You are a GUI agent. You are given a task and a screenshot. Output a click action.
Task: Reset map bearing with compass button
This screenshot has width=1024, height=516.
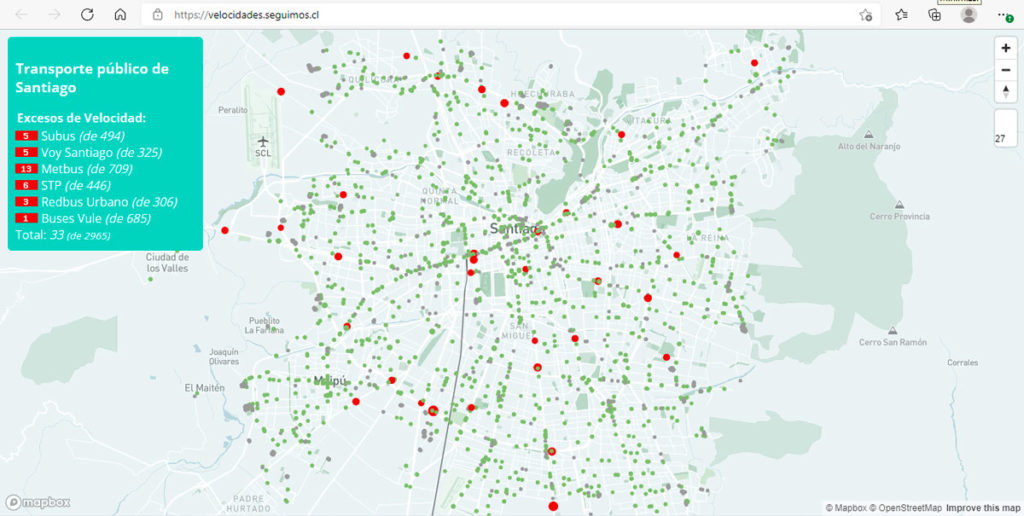pyautogui.click(x=1006, y=92)
